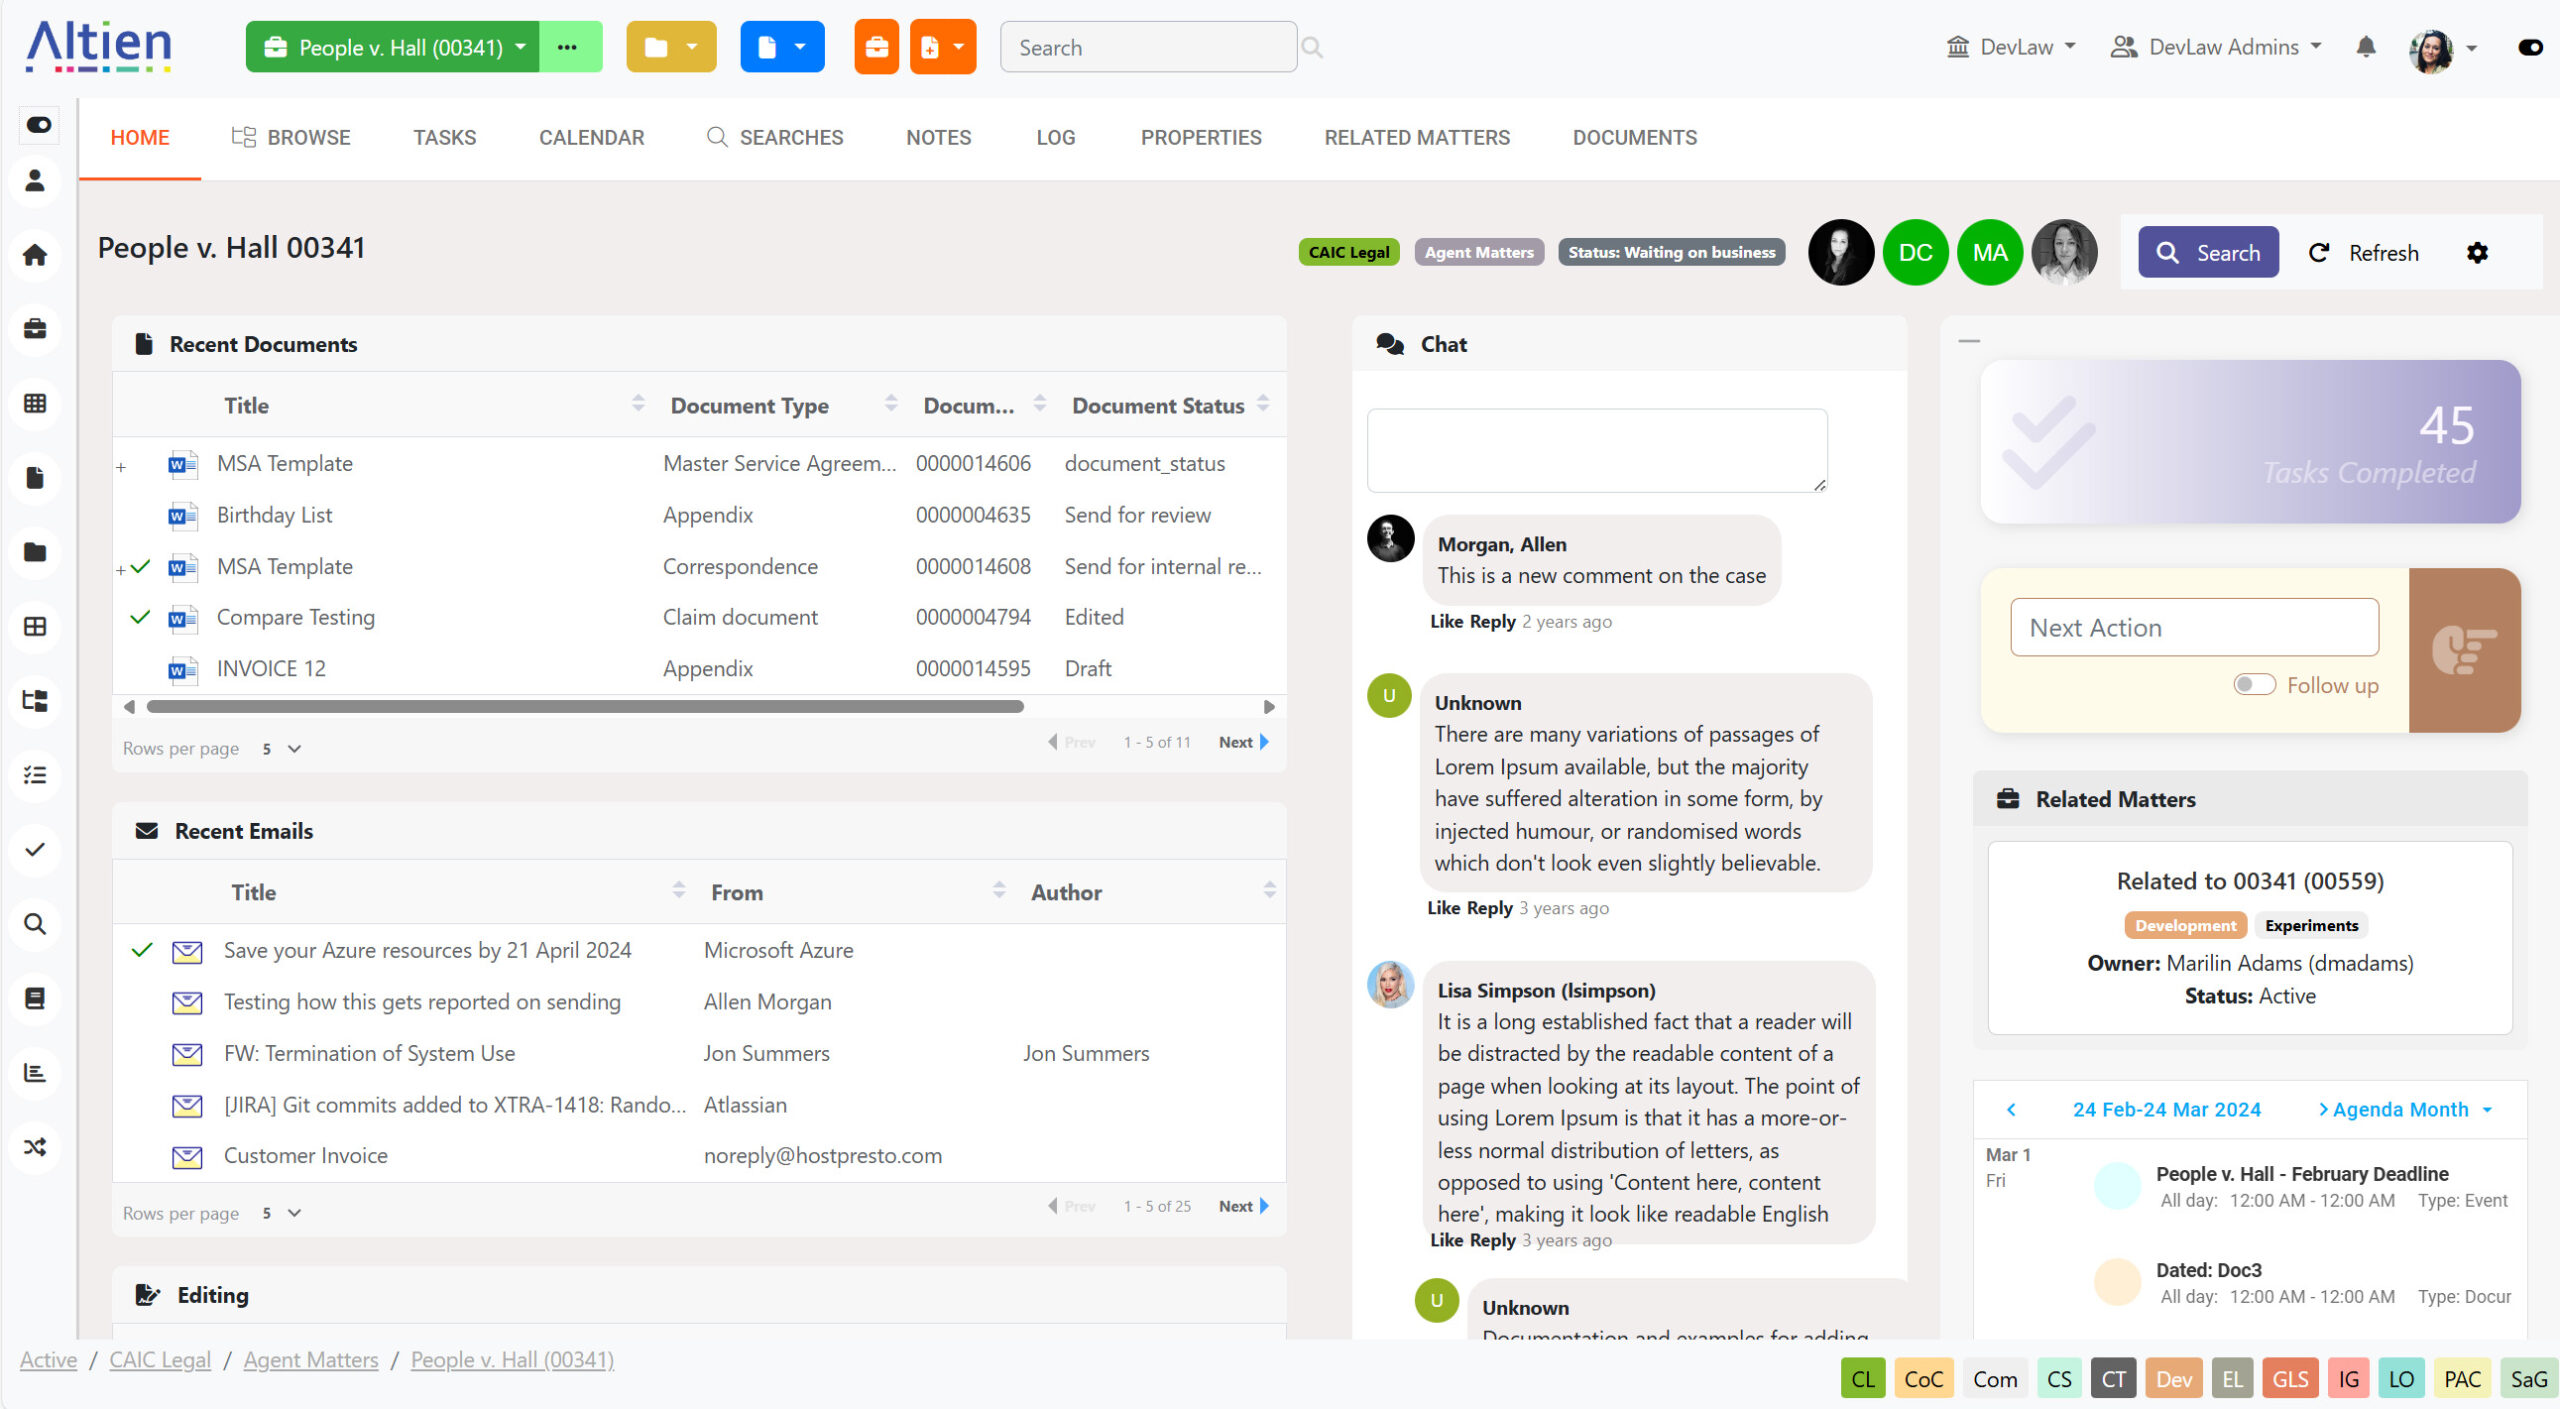Toggle the dark mode switch top right
Image resolution: width=2560 pixels, height=1409 pixels.
coord(2530,47)
